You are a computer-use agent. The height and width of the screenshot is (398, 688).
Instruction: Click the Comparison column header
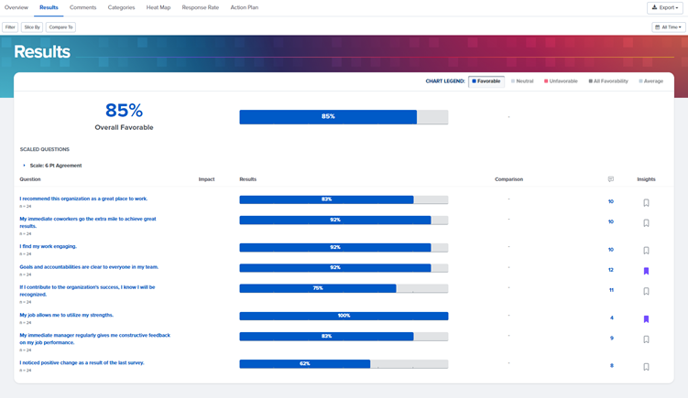[x=509, y=179]
